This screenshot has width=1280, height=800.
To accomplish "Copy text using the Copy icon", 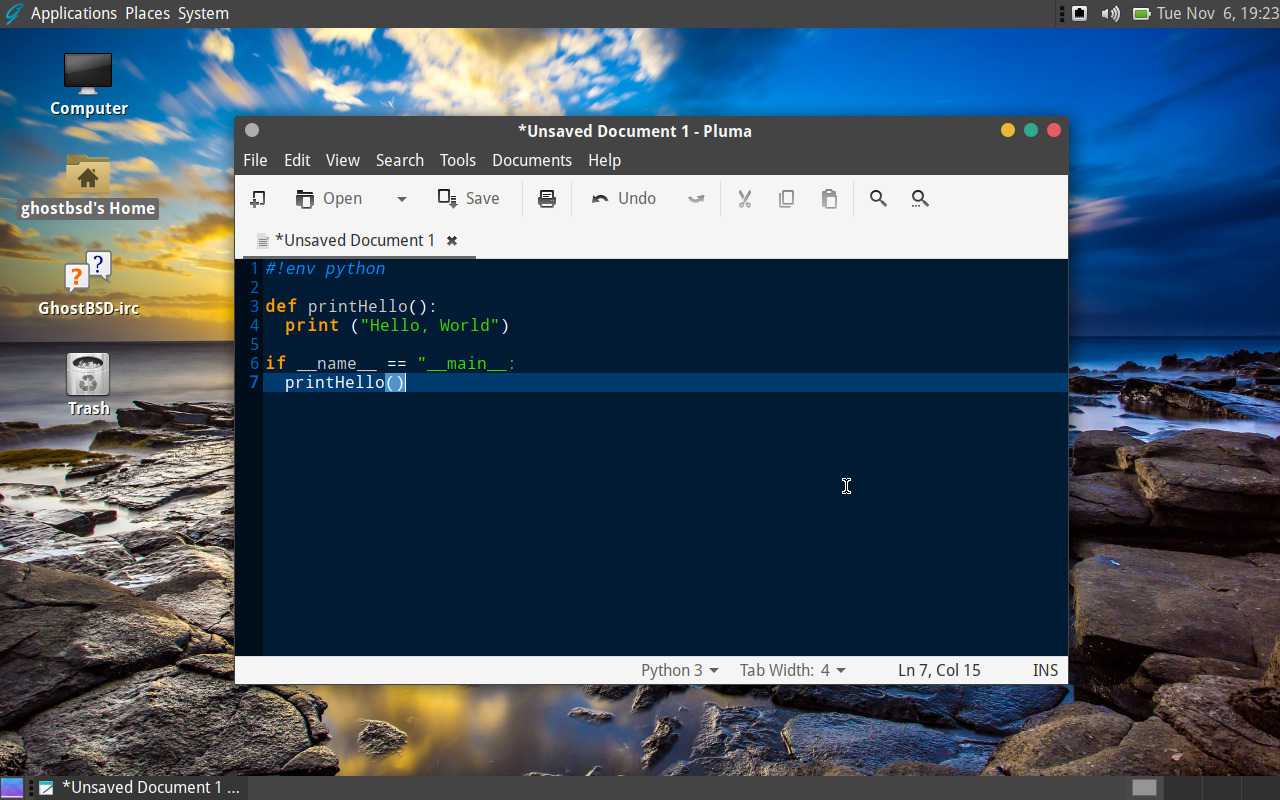I will click(x=786, y=198).
